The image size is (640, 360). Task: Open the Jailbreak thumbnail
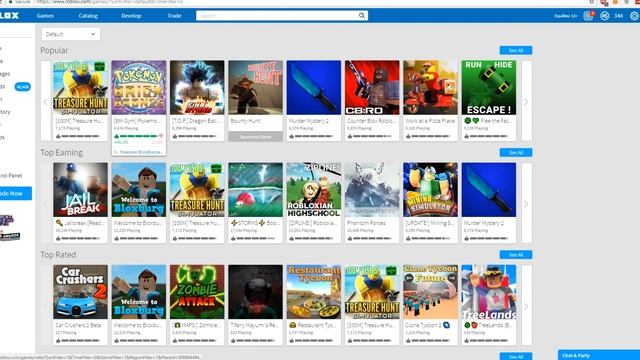point(80,190)
